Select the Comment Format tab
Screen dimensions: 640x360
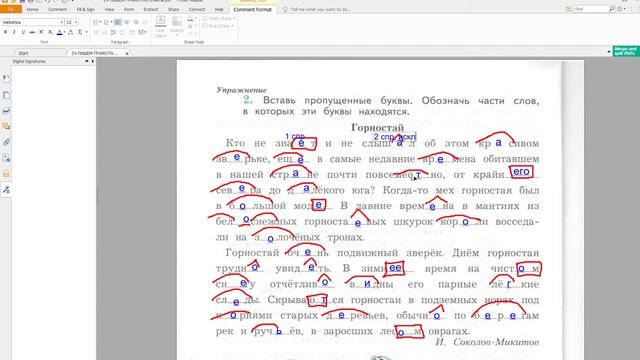pyautogui.click(x=253, y=9)
